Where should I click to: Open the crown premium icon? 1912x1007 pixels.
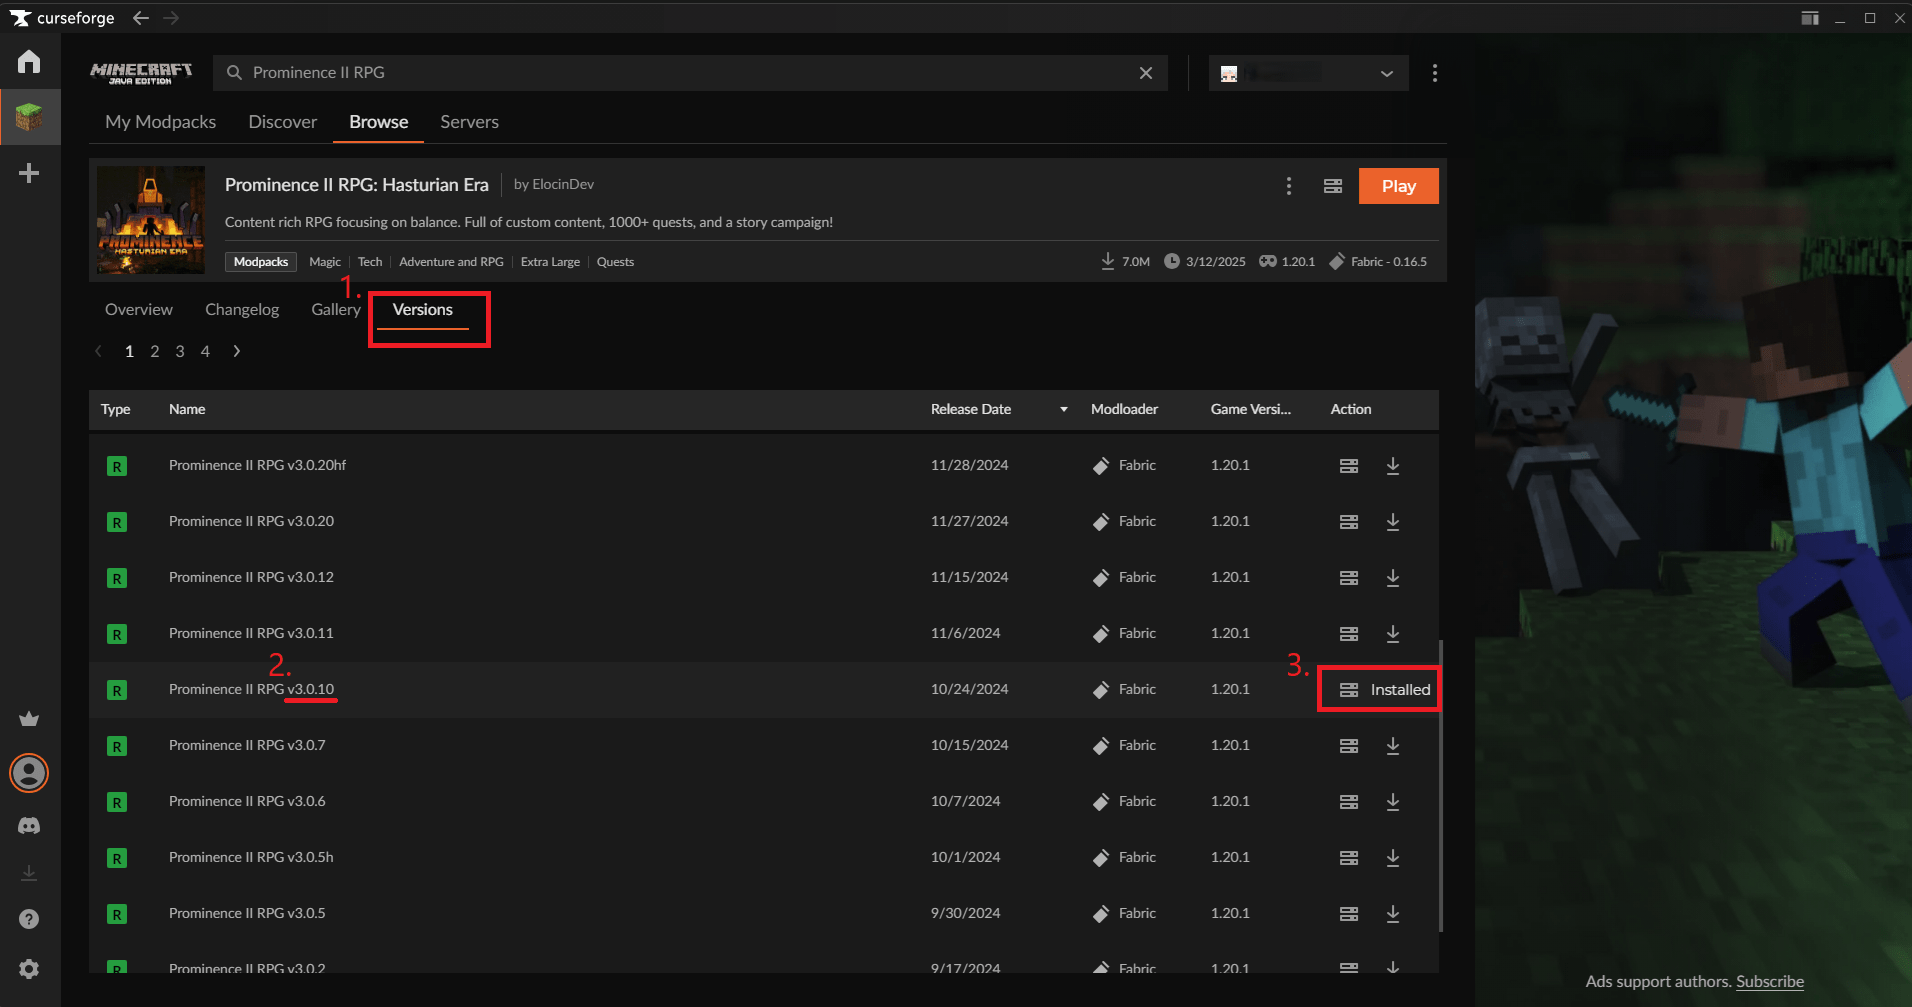[x=29, y=719]
